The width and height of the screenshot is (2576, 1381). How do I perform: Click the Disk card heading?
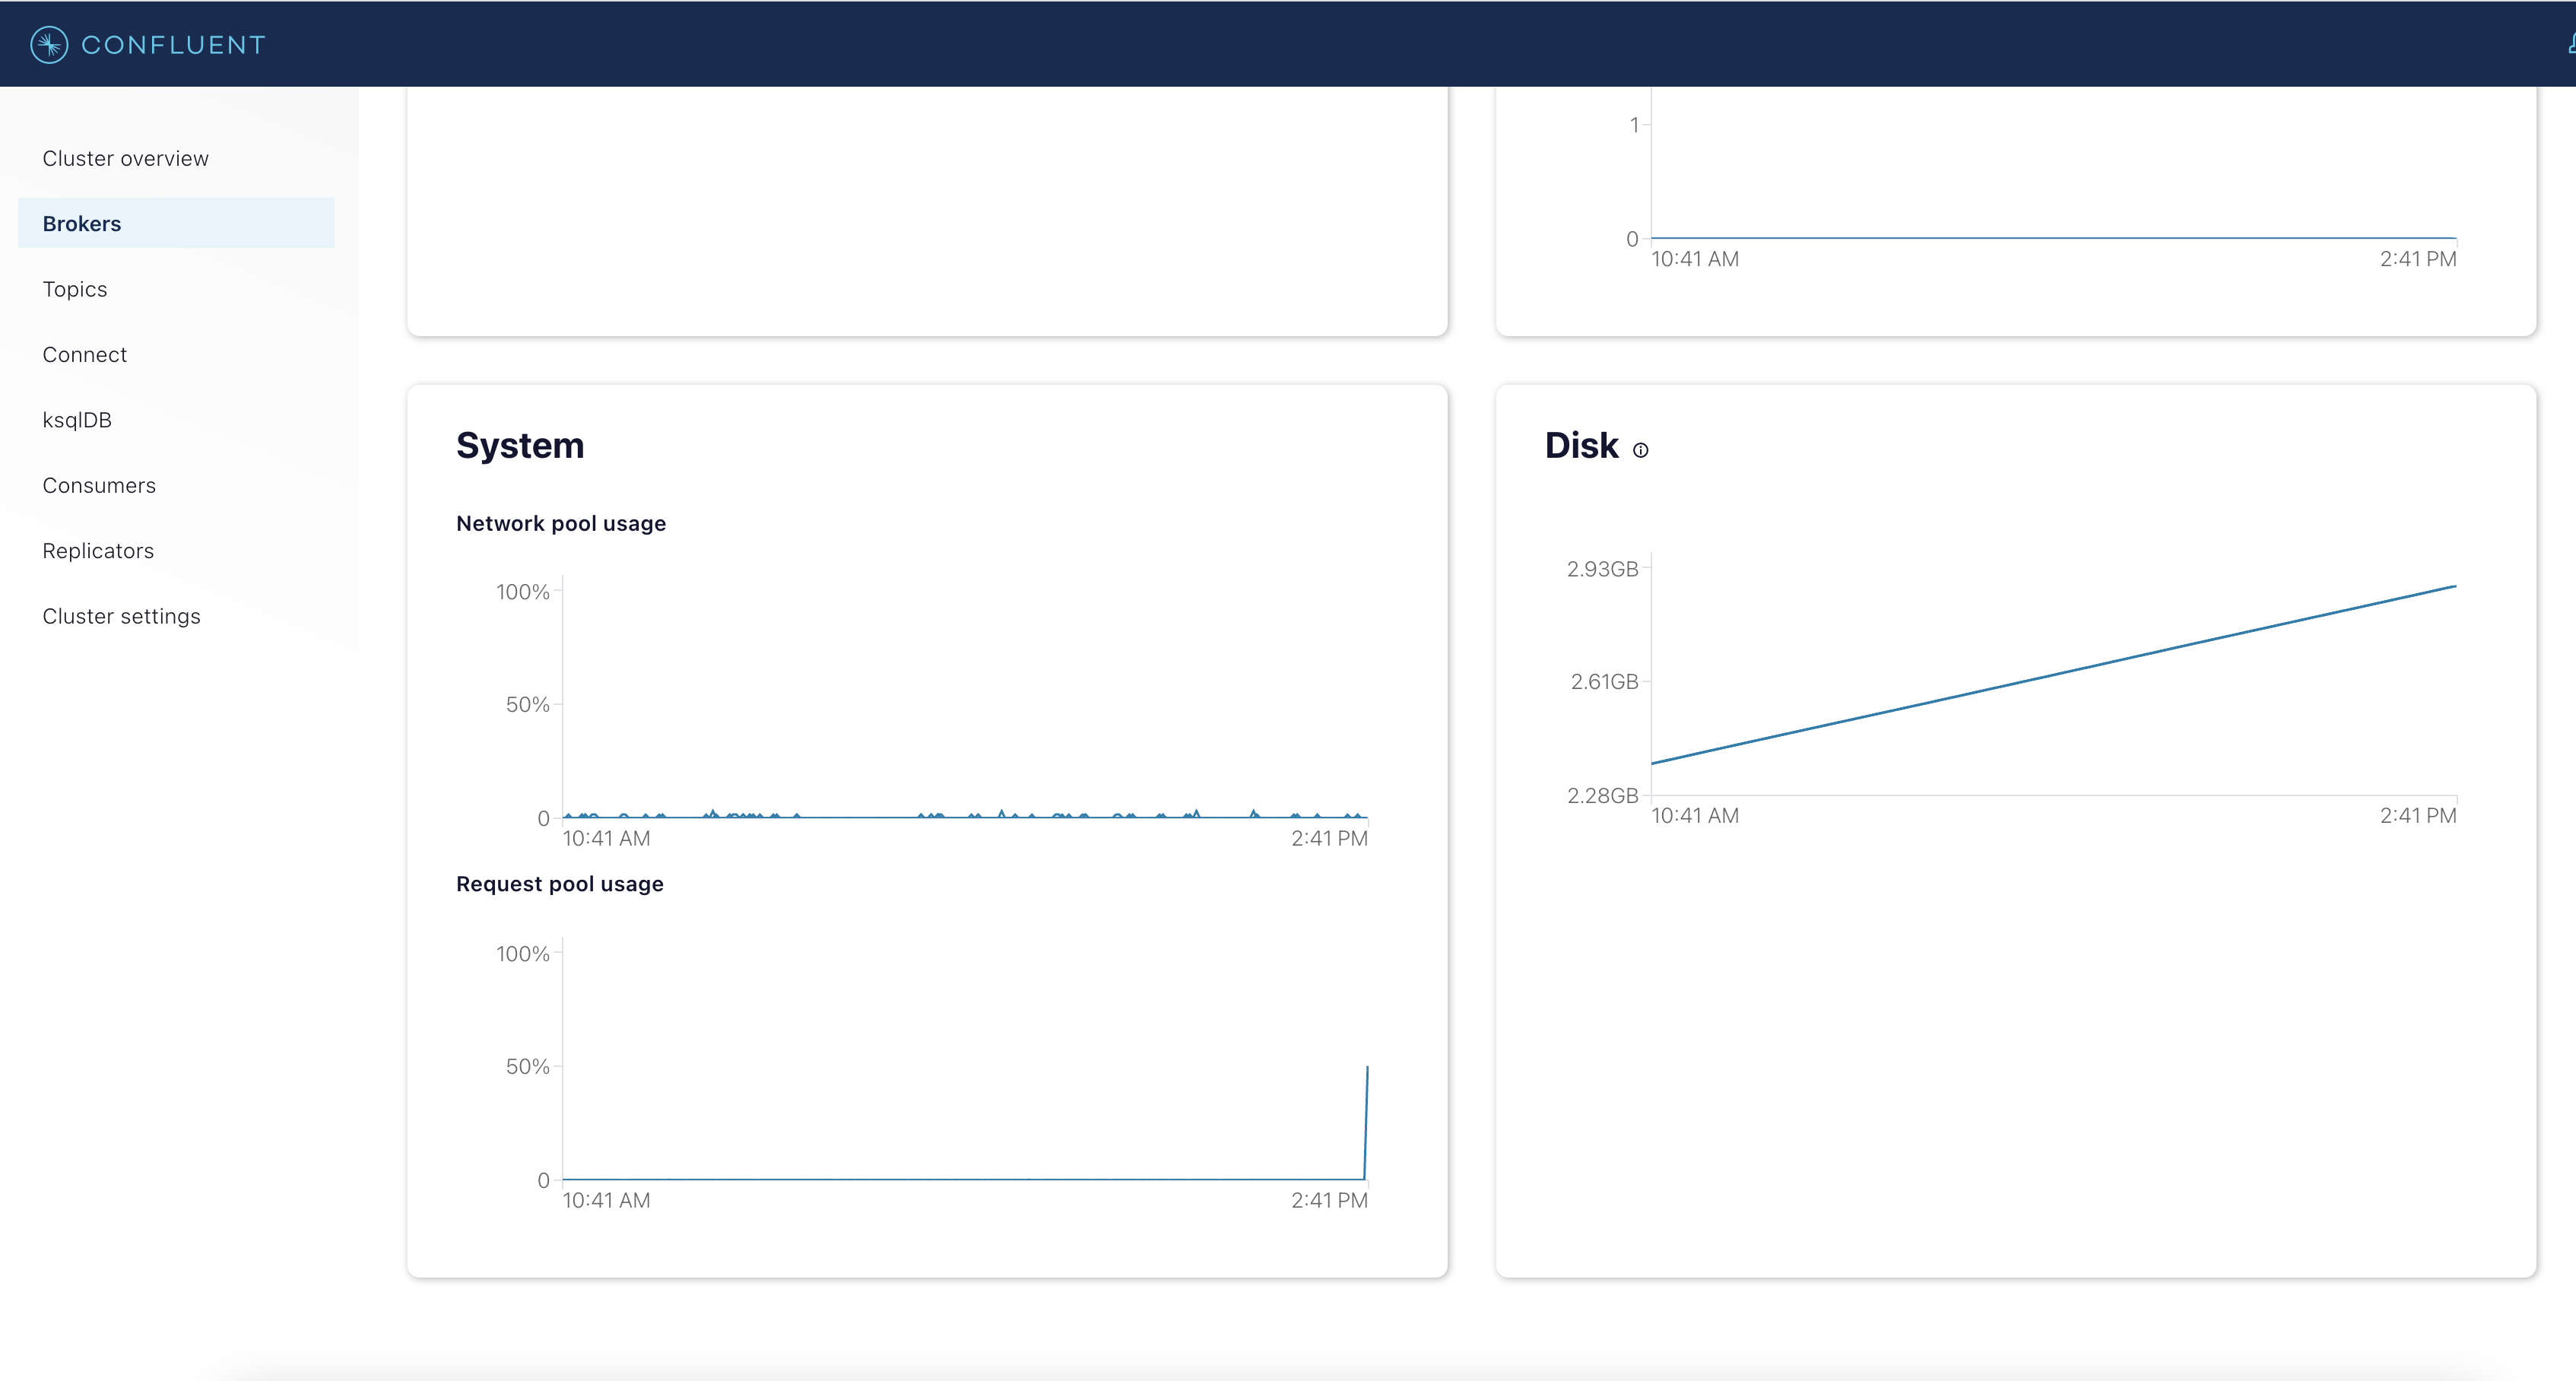pyautogui.click(x=1580, y=445)
